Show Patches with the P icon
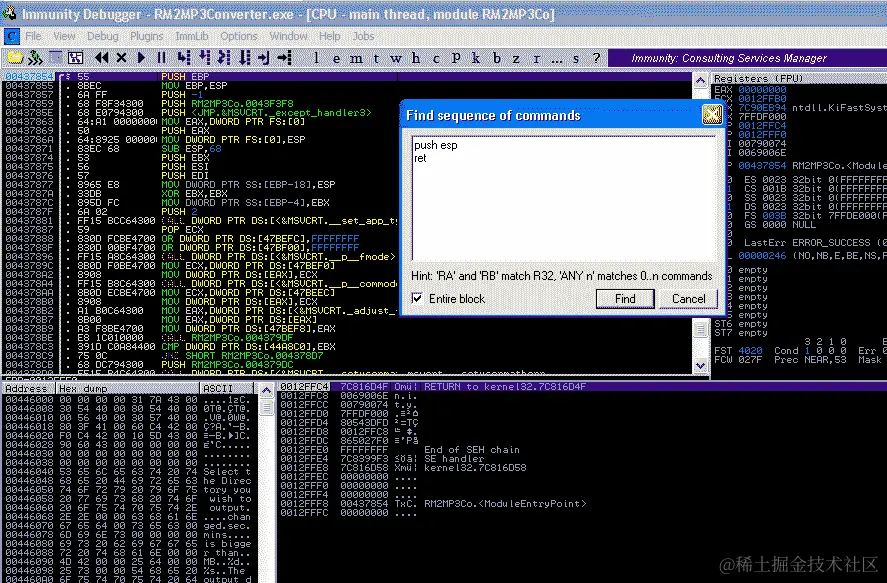887x583 pixels. pos(456,58)
